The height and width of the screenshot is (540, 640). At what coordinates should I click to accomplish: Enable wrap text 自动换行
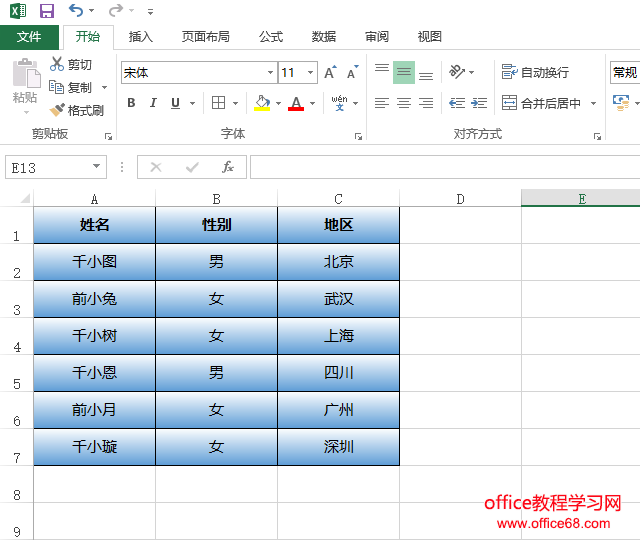(536, 72)
